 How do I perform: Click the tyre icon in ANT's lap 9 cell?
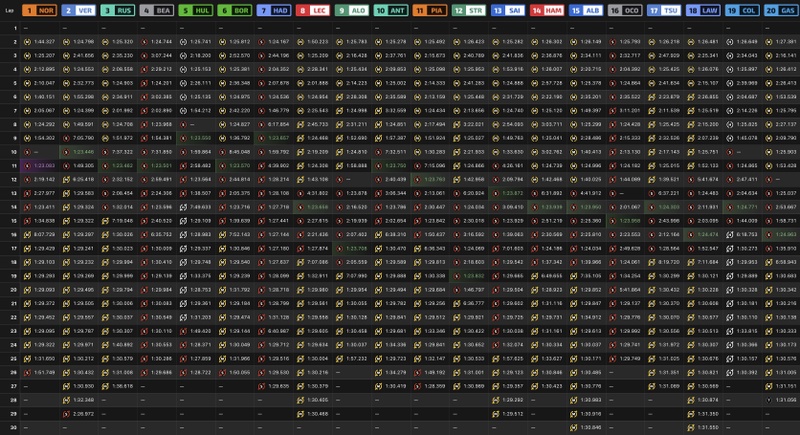pos(379,138)
